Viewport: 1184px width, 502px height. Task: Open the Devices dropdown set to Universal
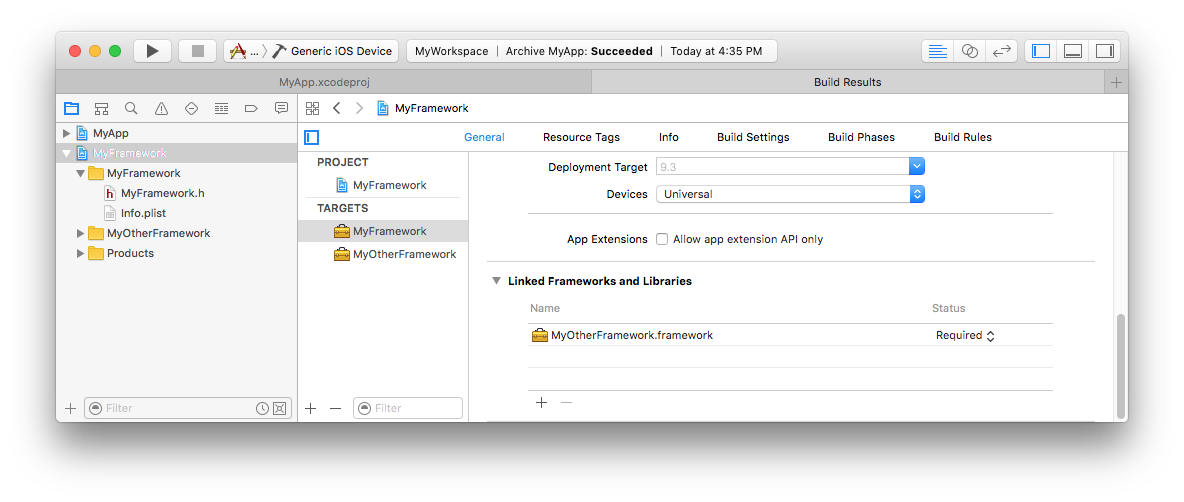(x=790, y=194)
